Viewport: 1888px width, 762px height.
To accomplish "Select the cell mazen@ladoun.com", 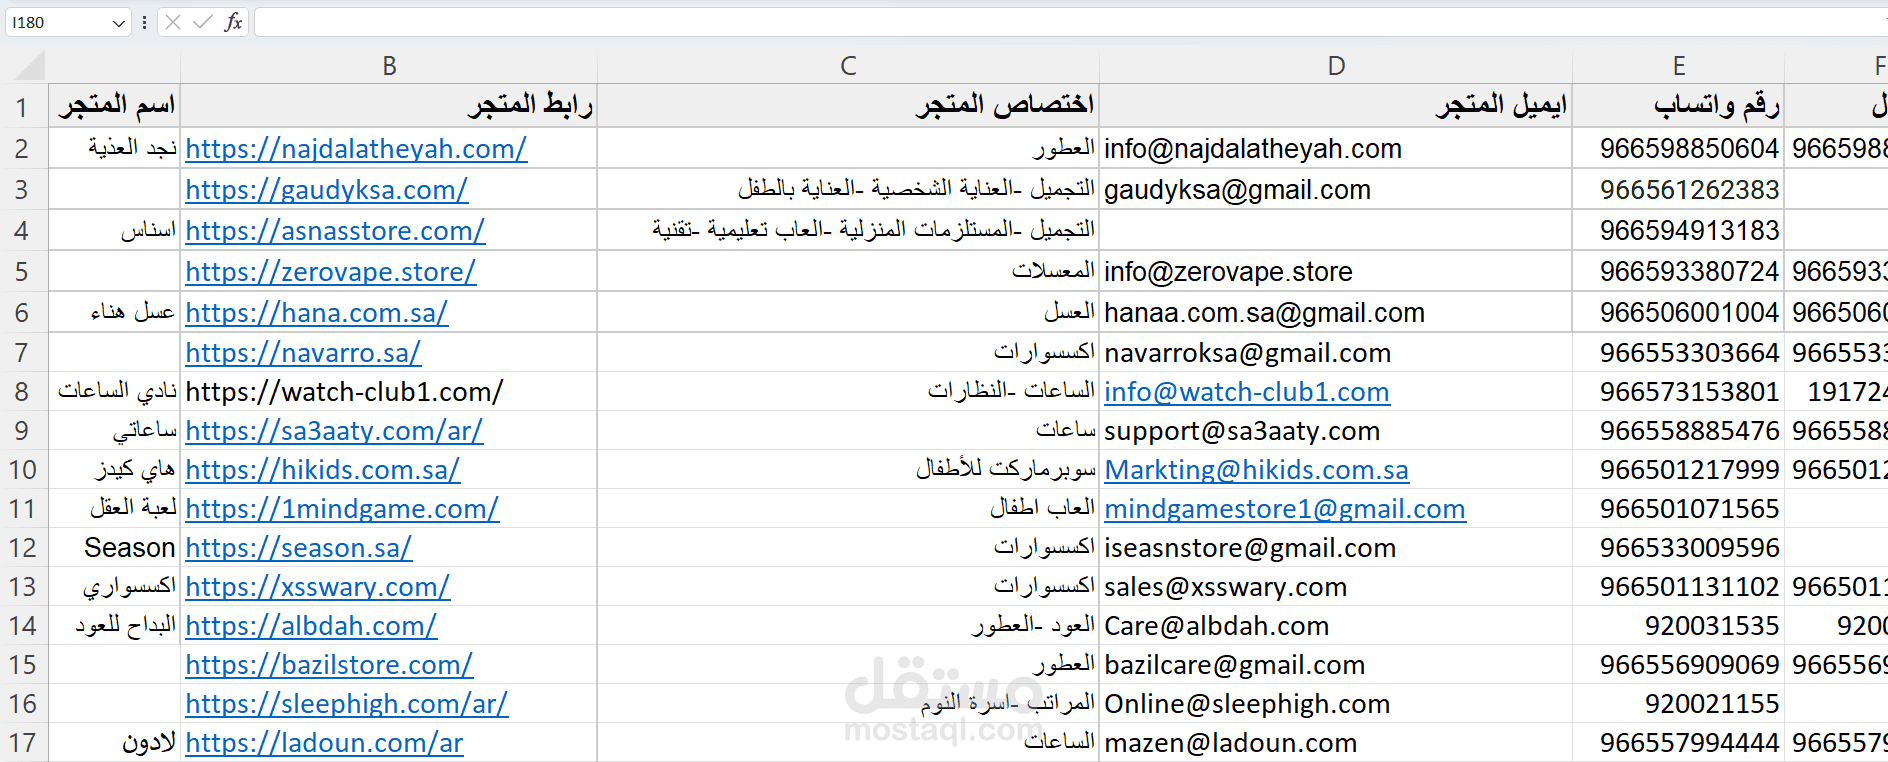I will [x=1336, y=743].
